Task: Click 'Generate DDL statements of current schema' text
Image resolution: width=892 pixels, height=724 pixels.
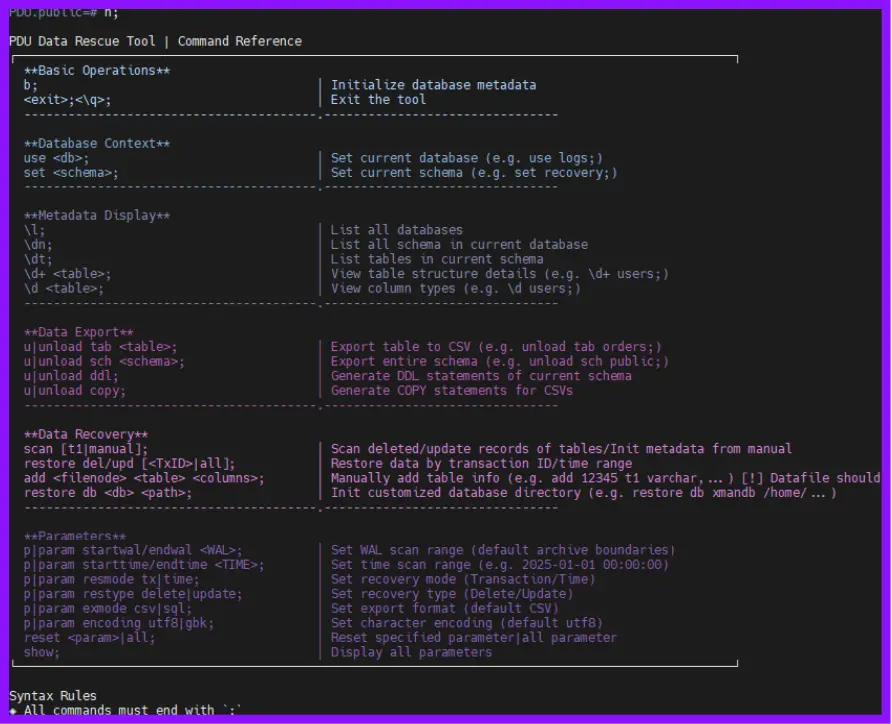Action: (x=481, y=377)
